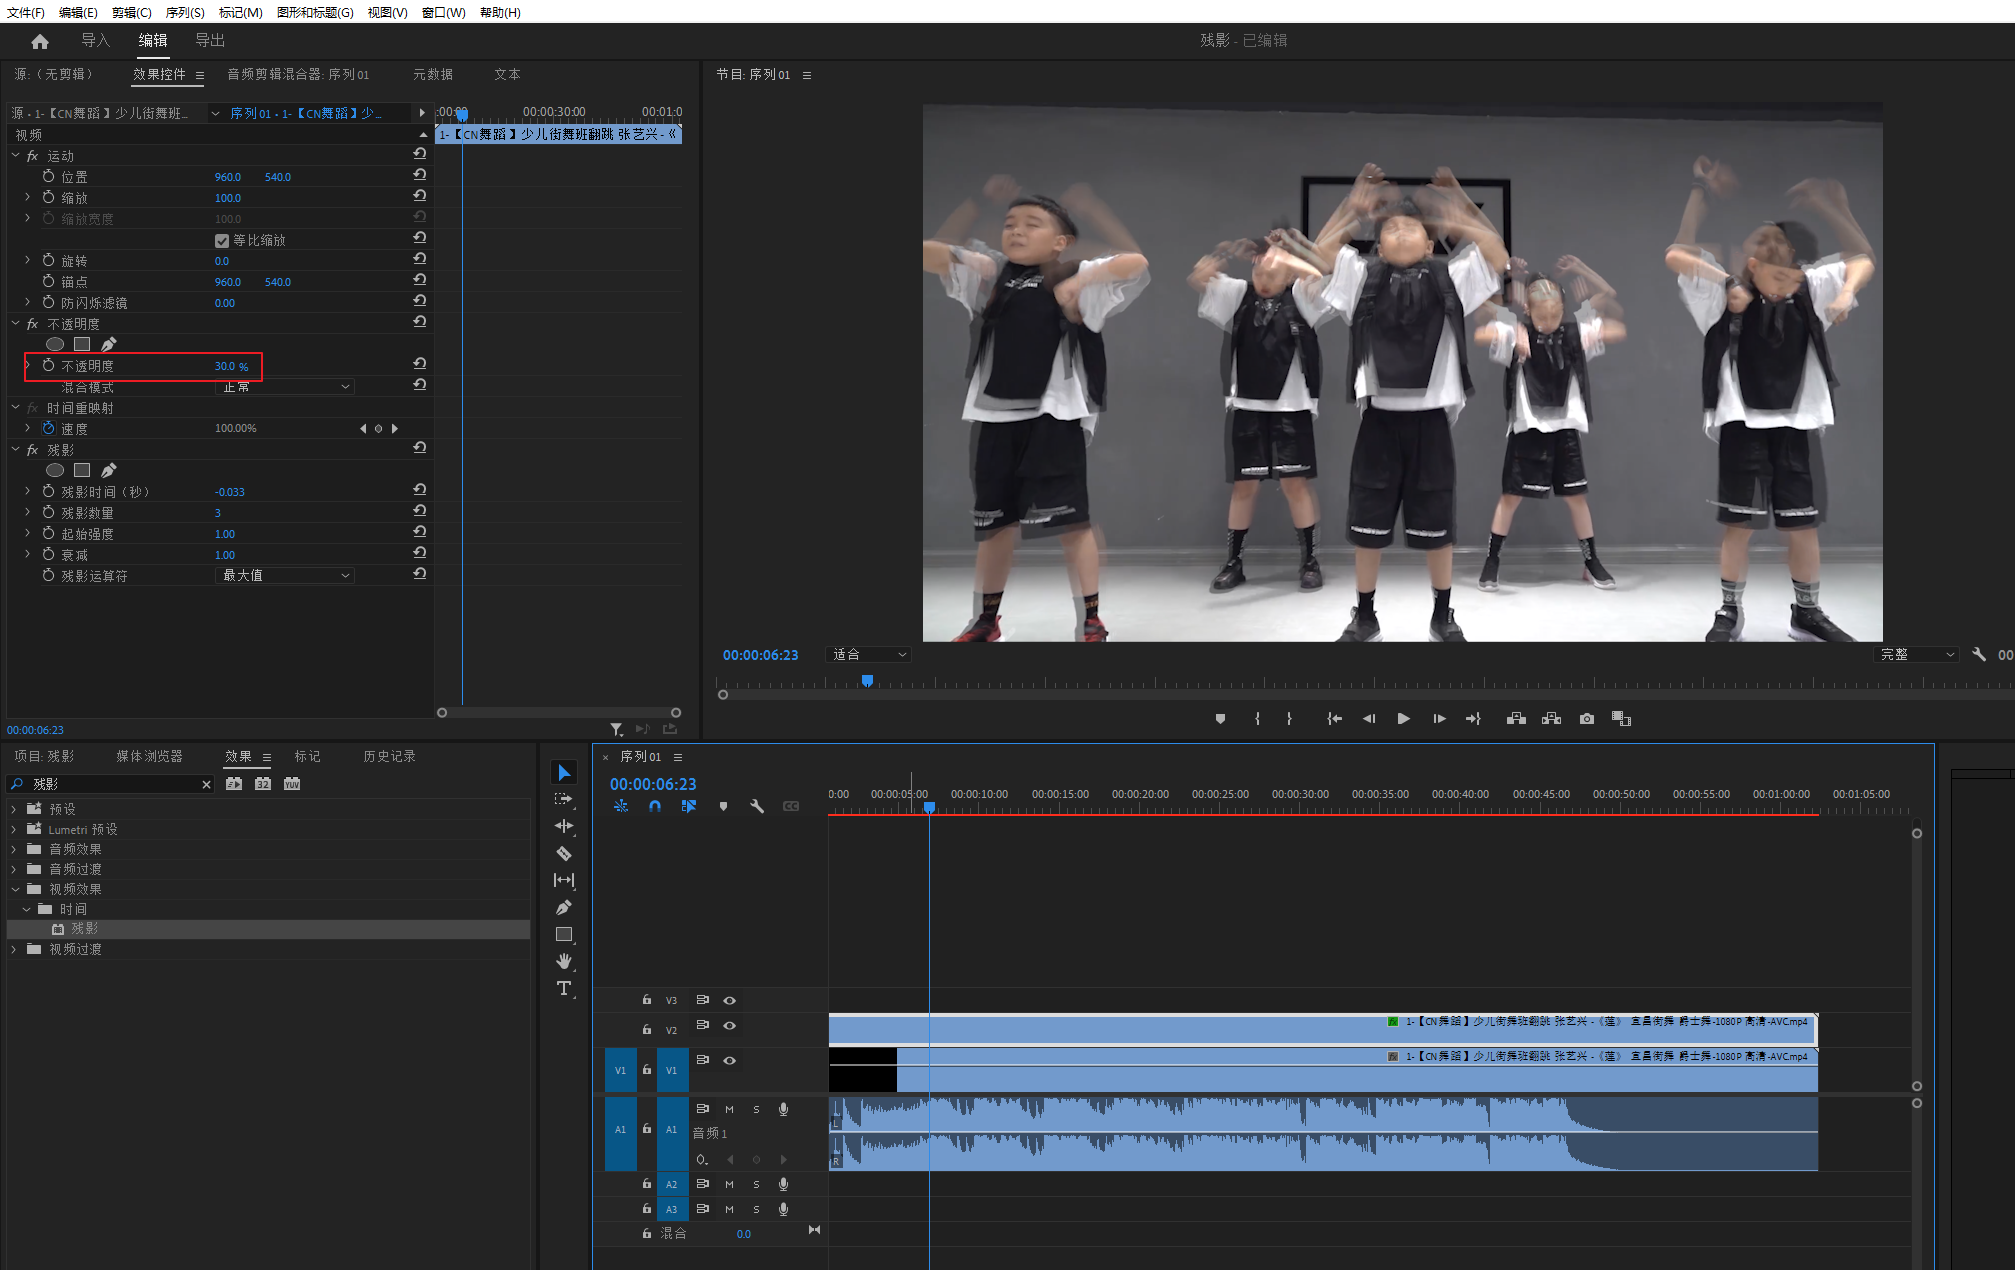The height and width of the screenshot is (1270, 2015).
Task: Mute audio track A1
Action: click(729, 1109)
